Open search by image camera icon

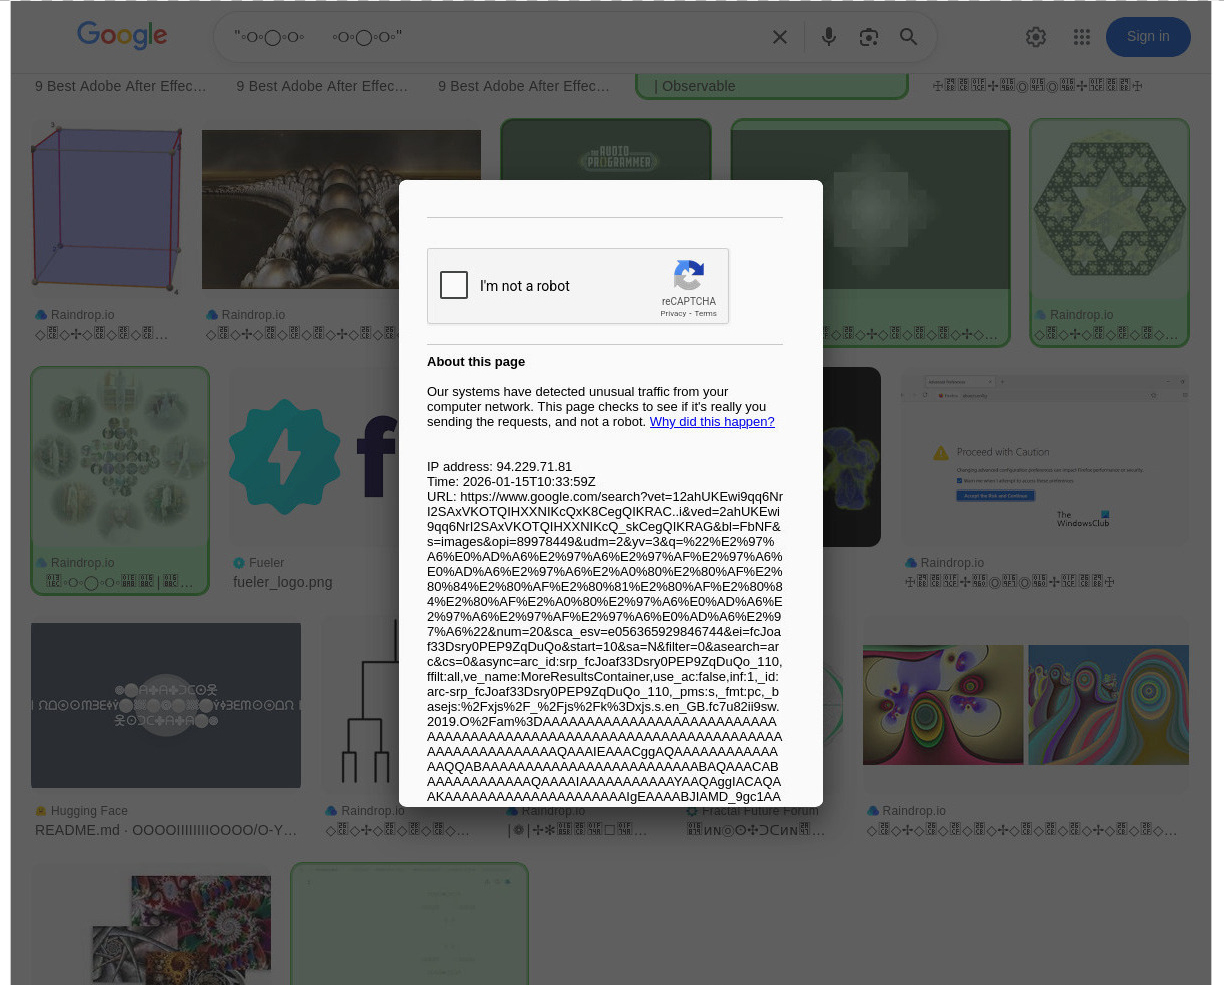868,37
